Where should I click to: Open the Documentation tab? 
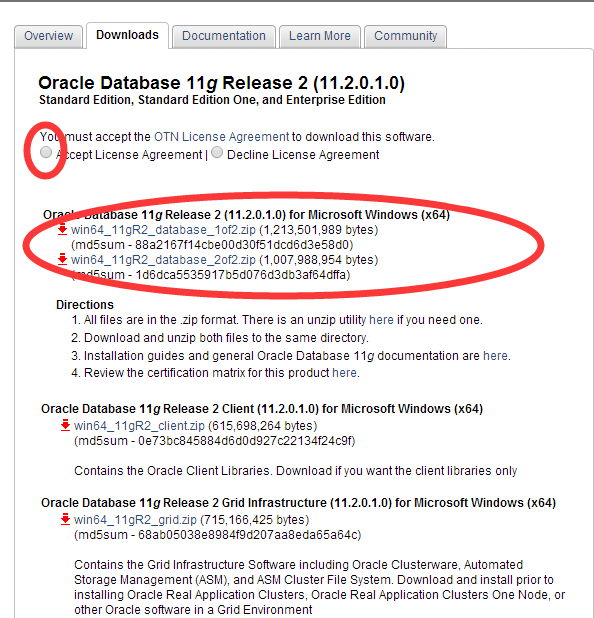coord(223,36)
